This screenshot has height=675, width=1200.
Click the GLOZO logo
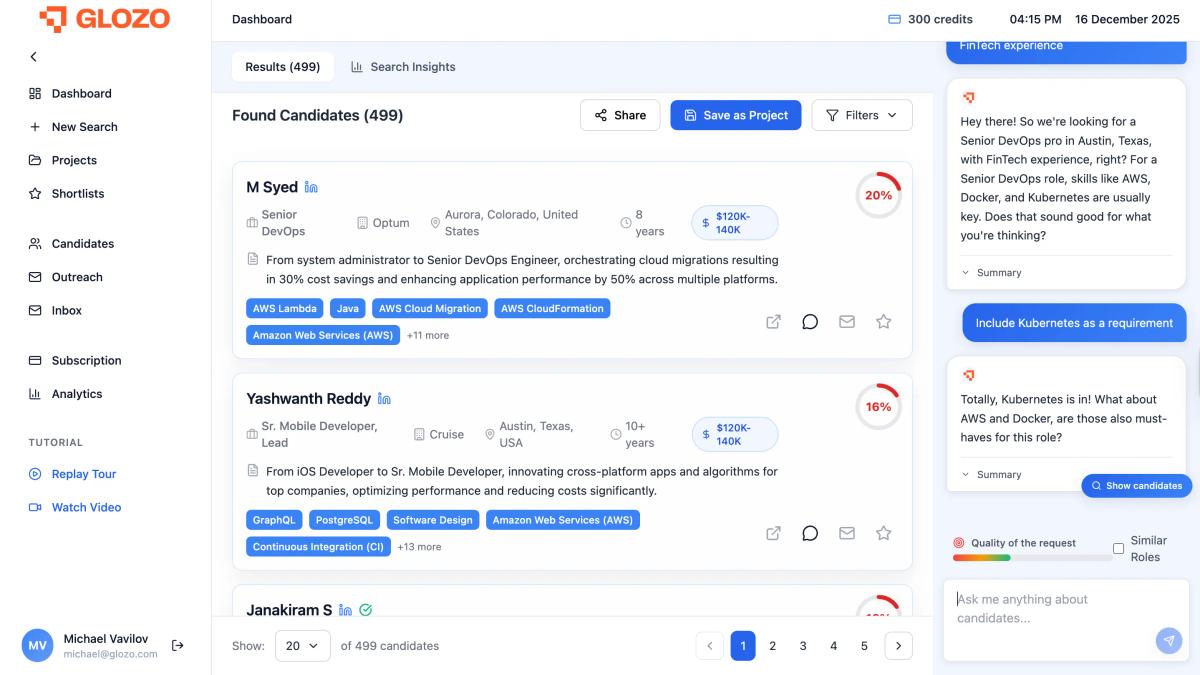104,18
